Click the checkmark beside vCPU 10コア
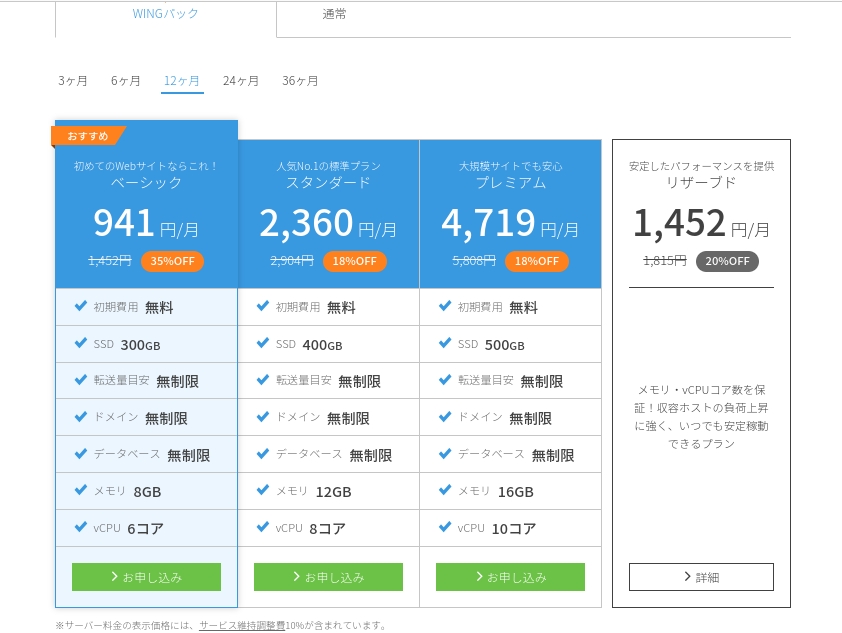This screenshot has height=633, width=842. click(445, 527)
